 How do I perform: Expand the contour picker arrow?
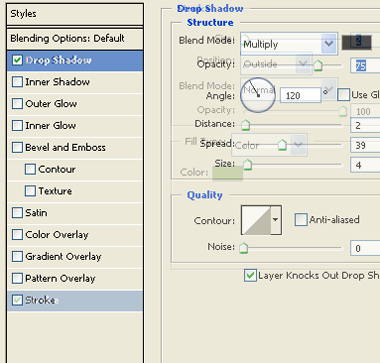point(276,220)
